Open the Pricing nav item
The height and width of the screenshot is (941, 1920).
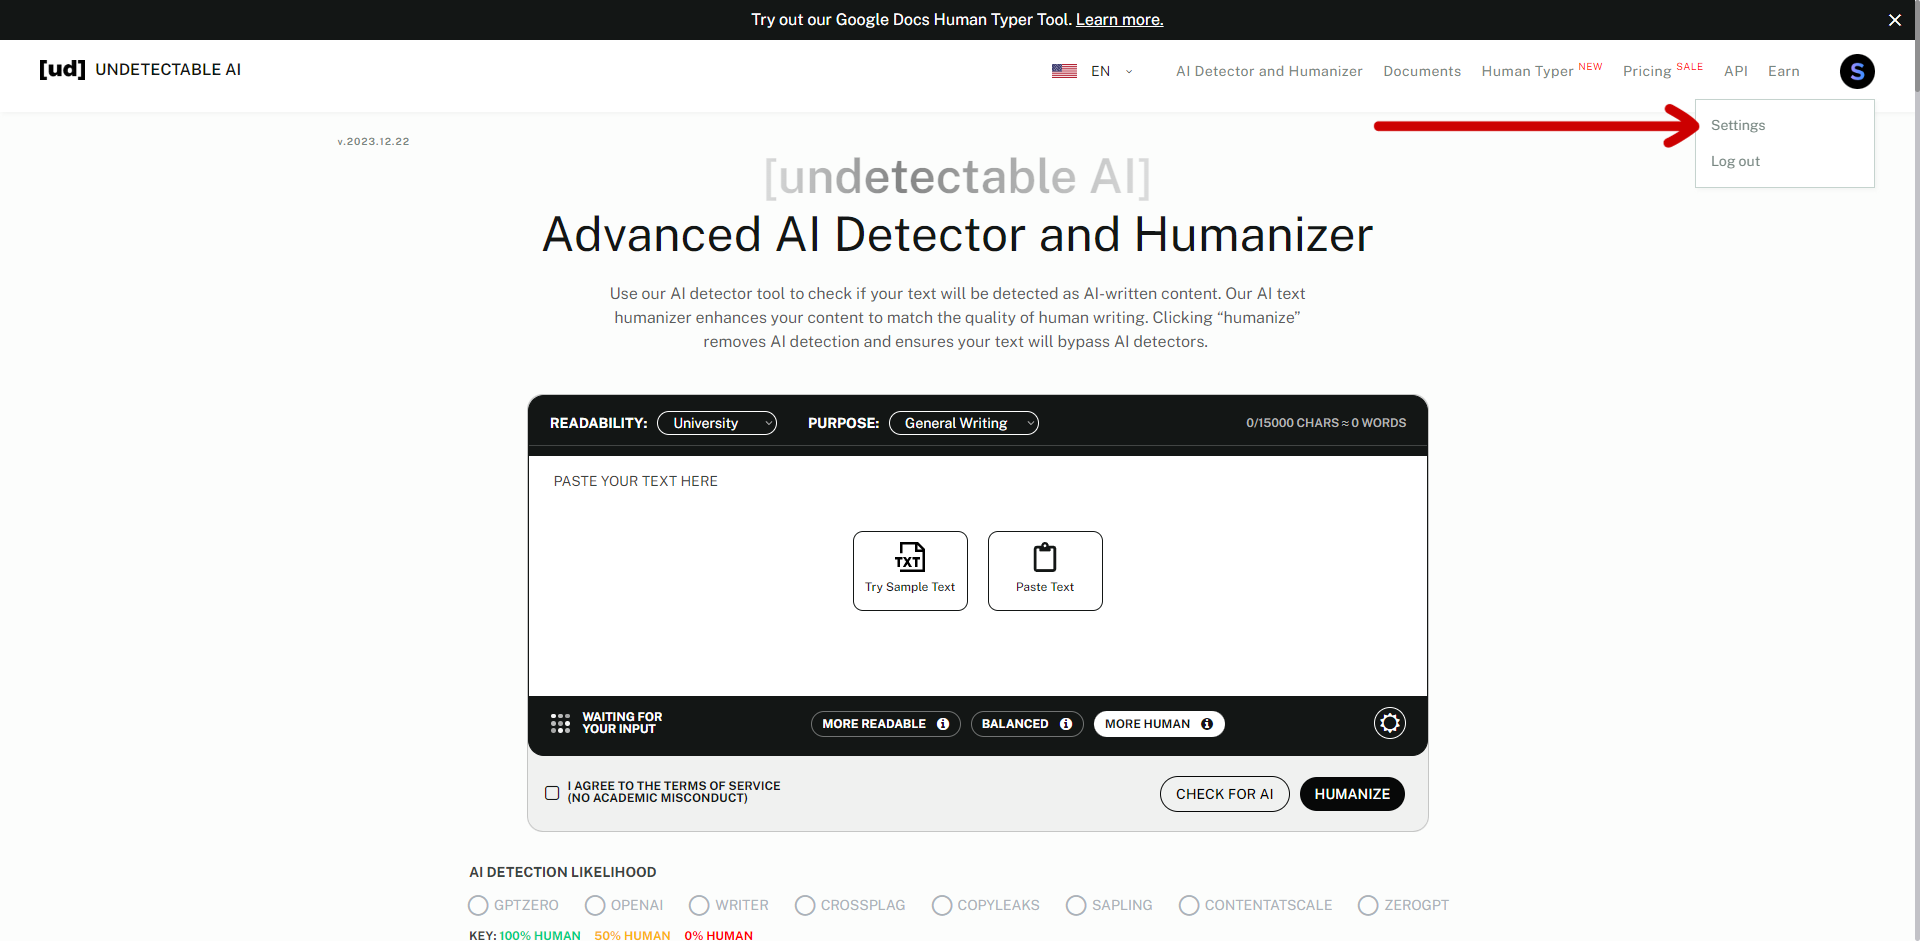pyautogui.click(x=1662, y=70)
